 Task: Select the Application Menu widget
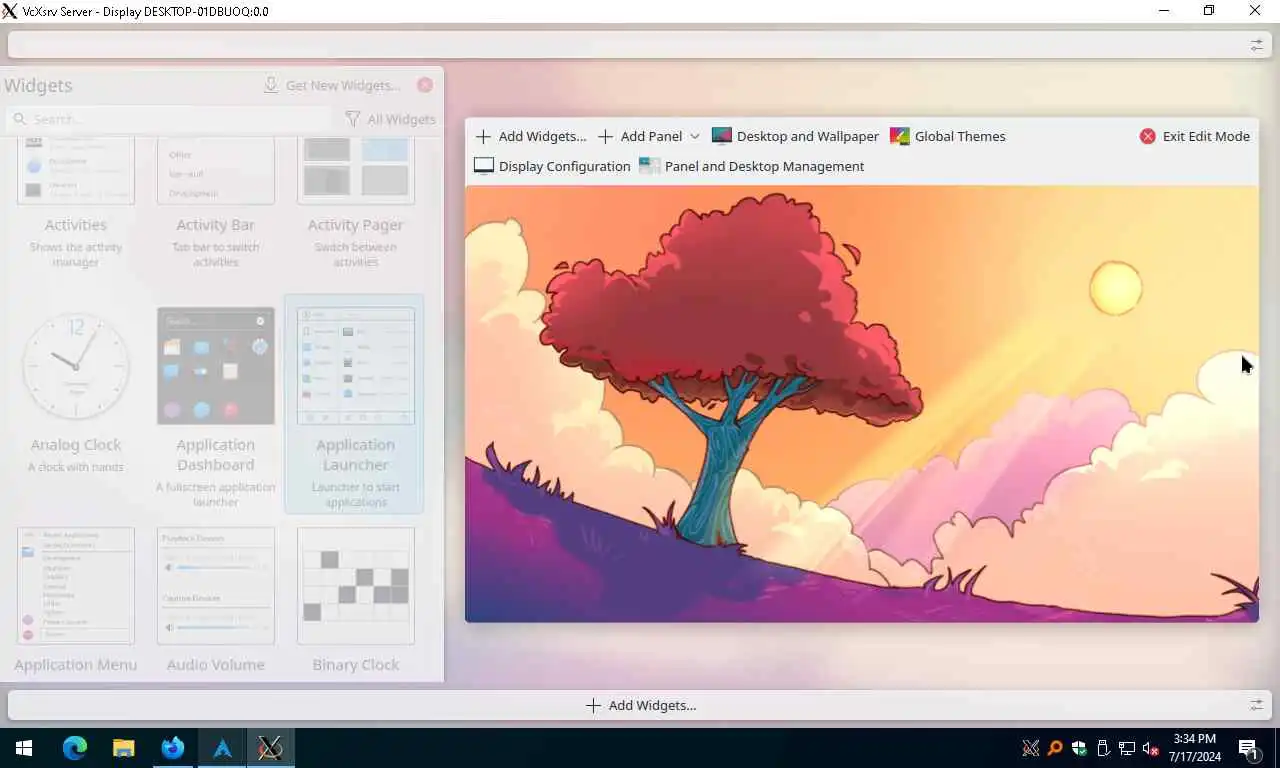tap(75, 600)
